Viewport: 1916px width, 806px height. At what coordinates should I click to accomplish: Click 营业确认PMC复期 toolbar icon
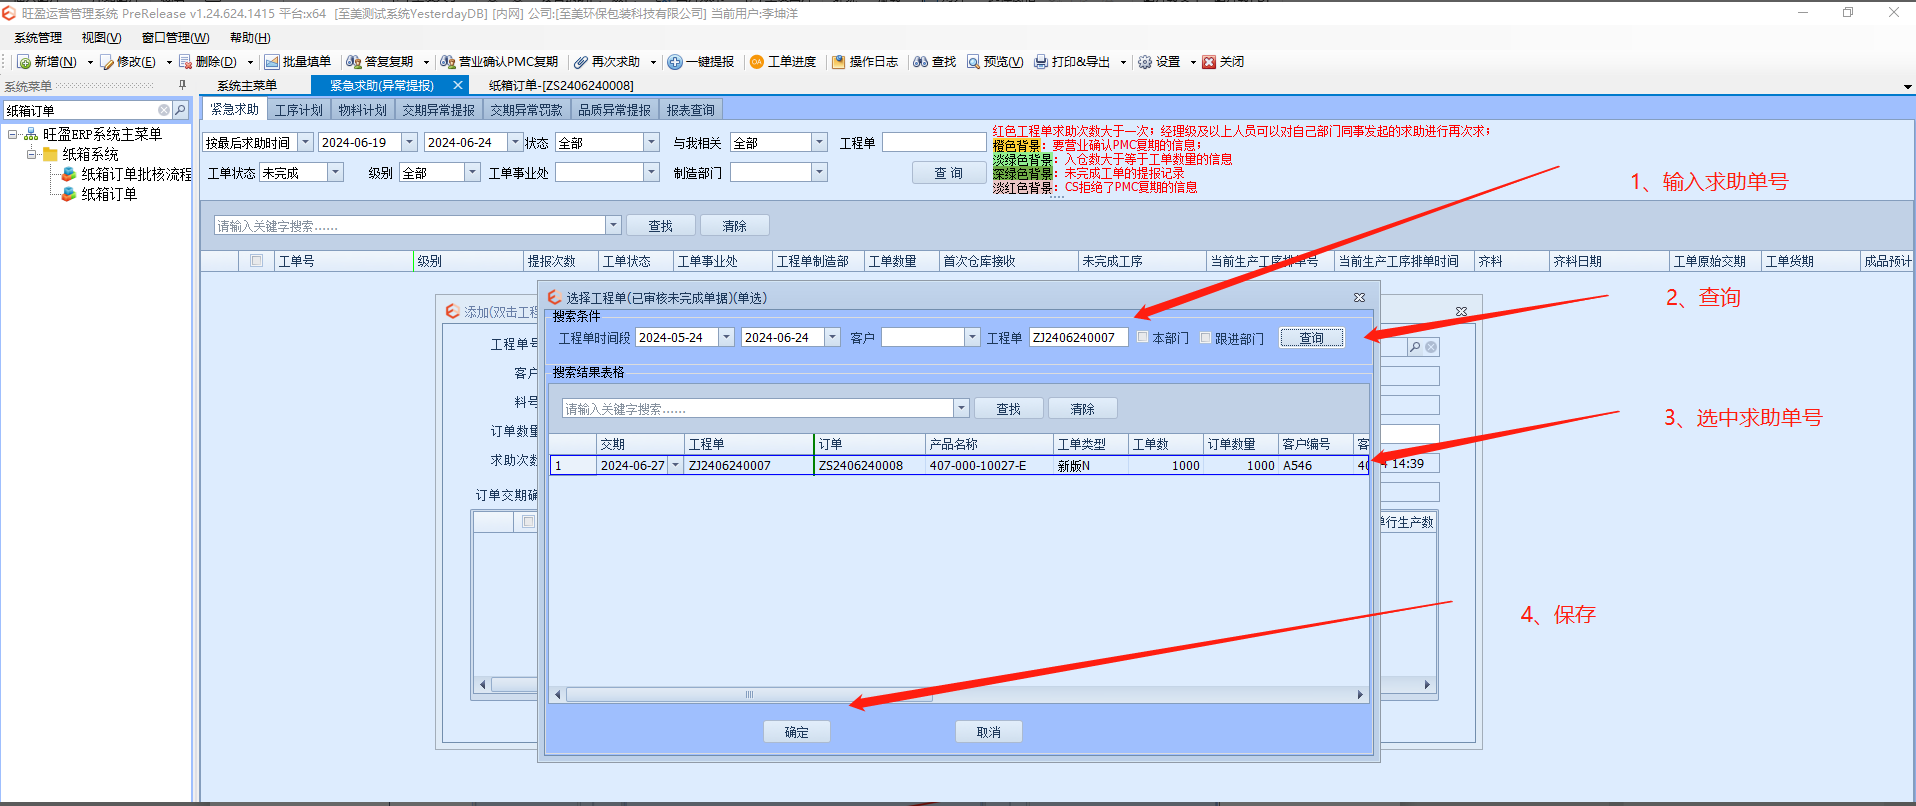(x=448, y=62)
